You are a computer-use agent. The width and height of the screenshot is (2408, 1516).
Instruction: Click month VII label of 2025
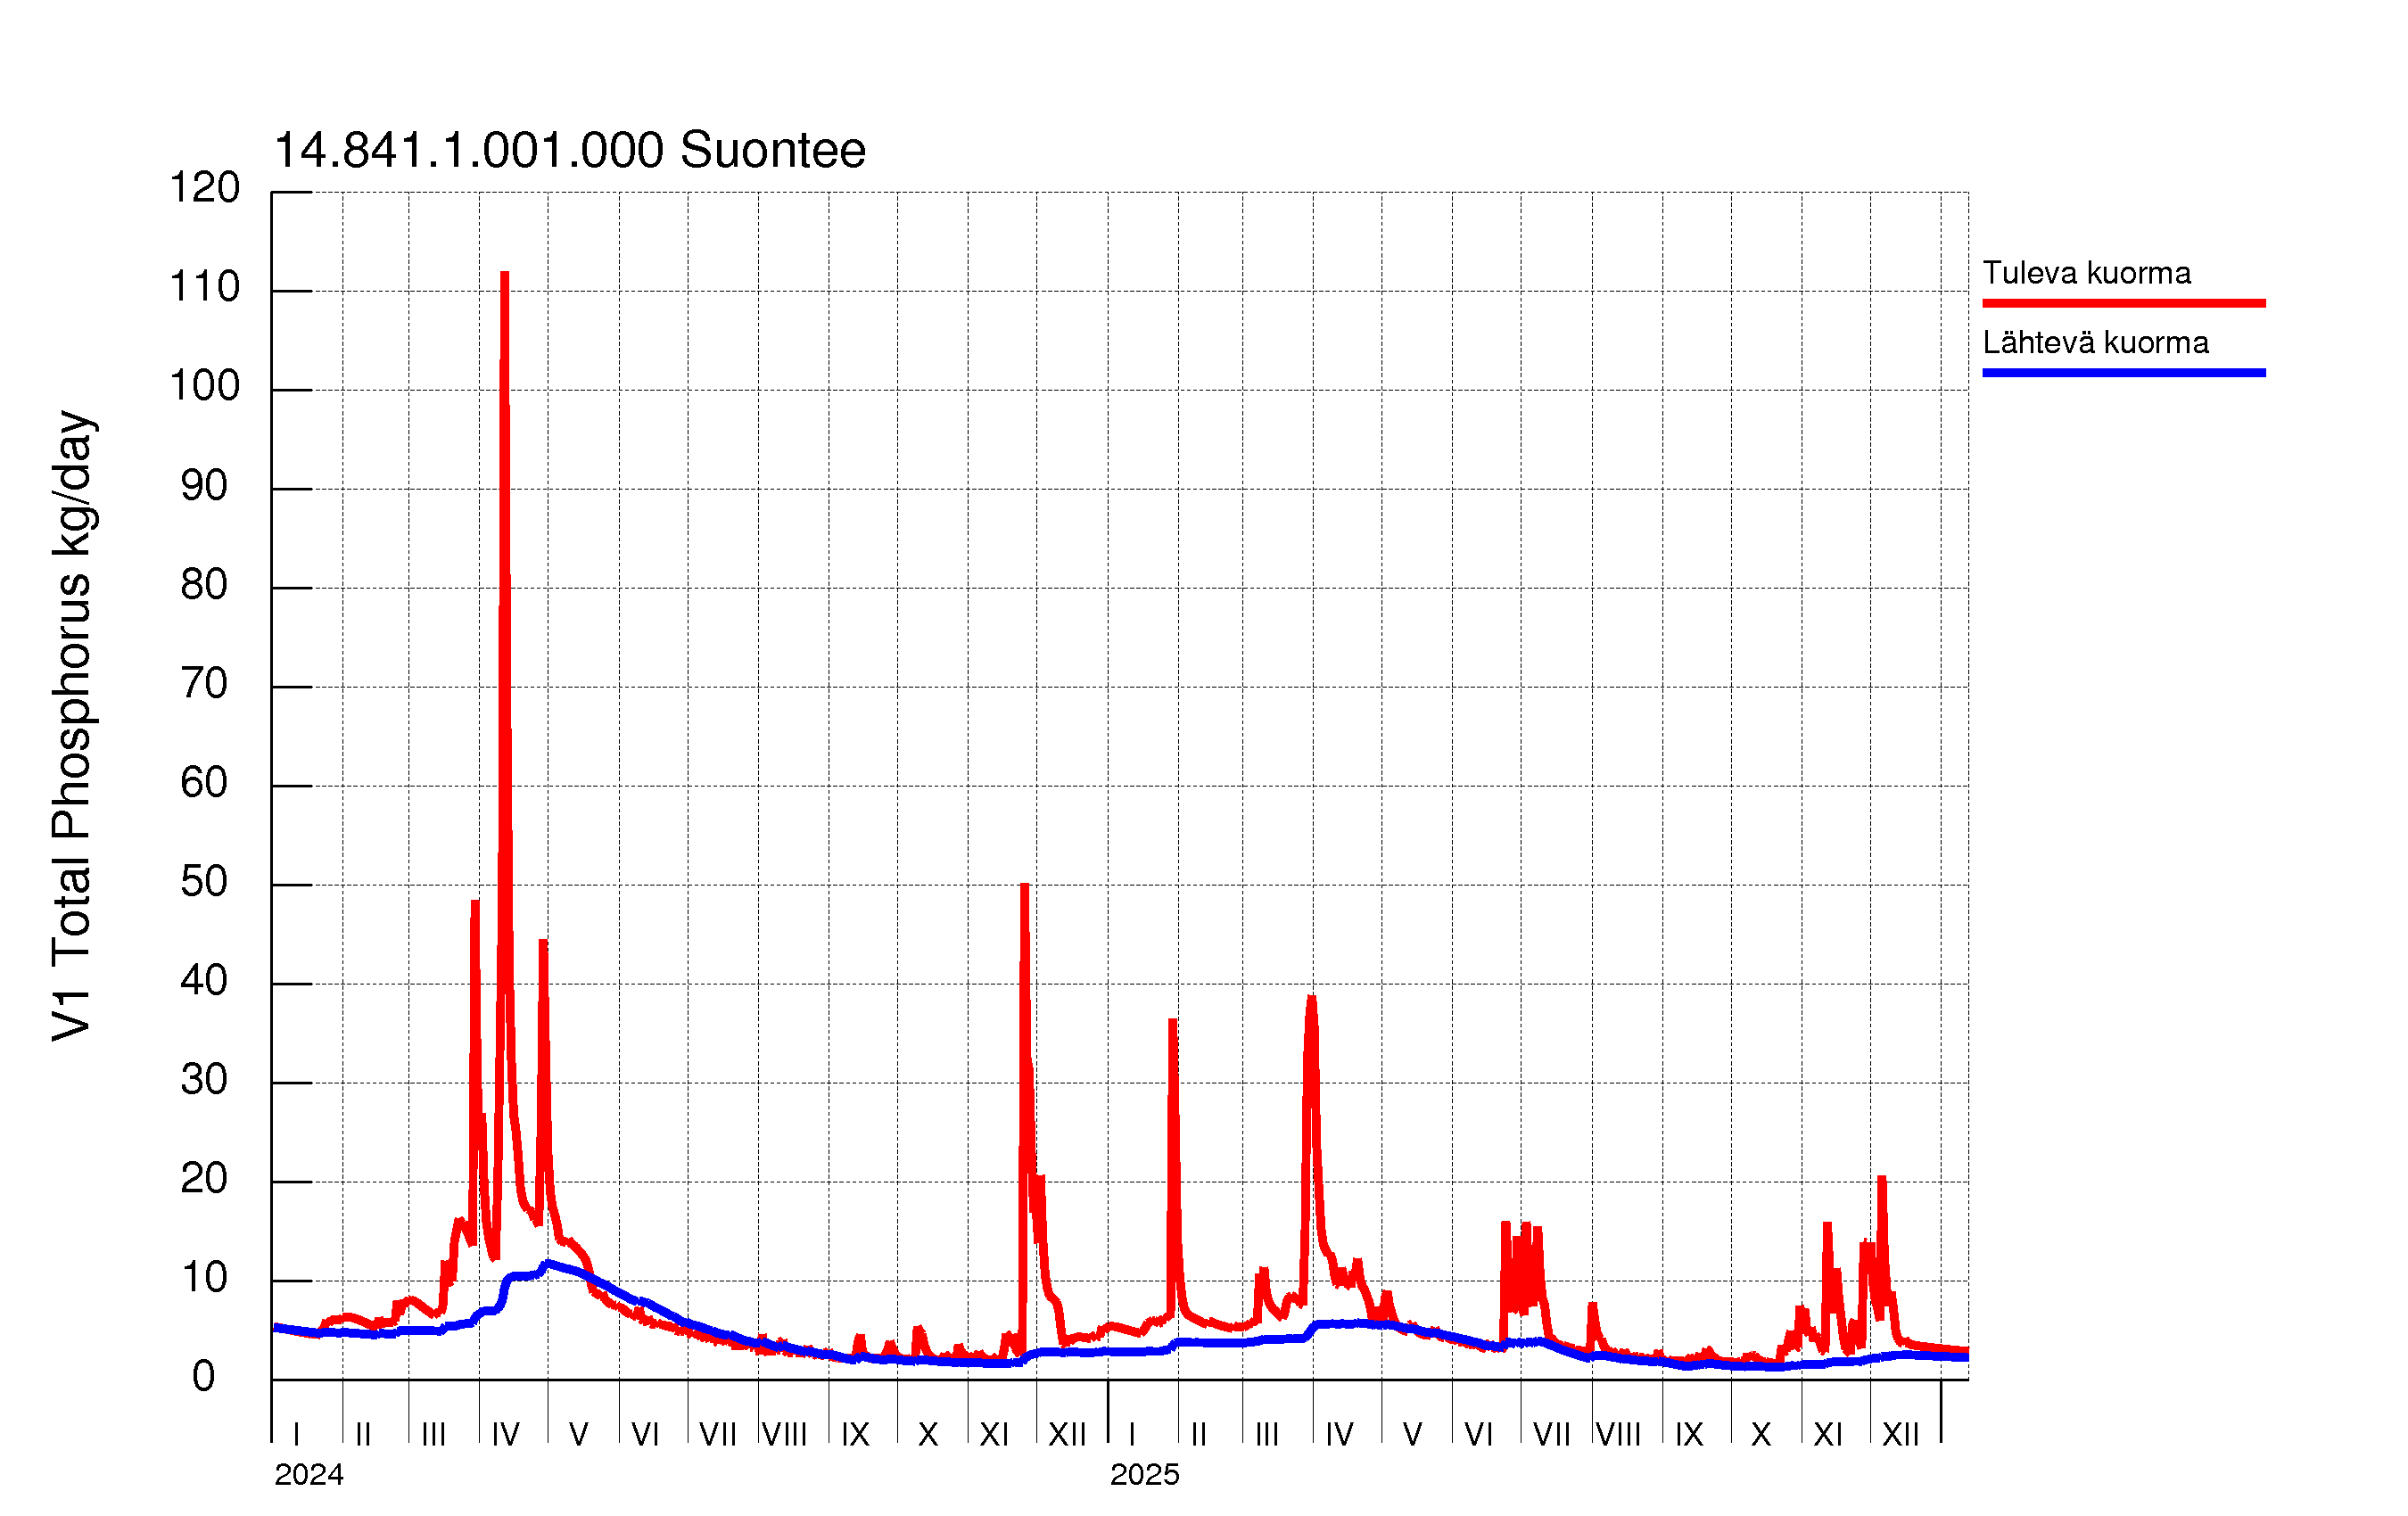point(1552,1435)
